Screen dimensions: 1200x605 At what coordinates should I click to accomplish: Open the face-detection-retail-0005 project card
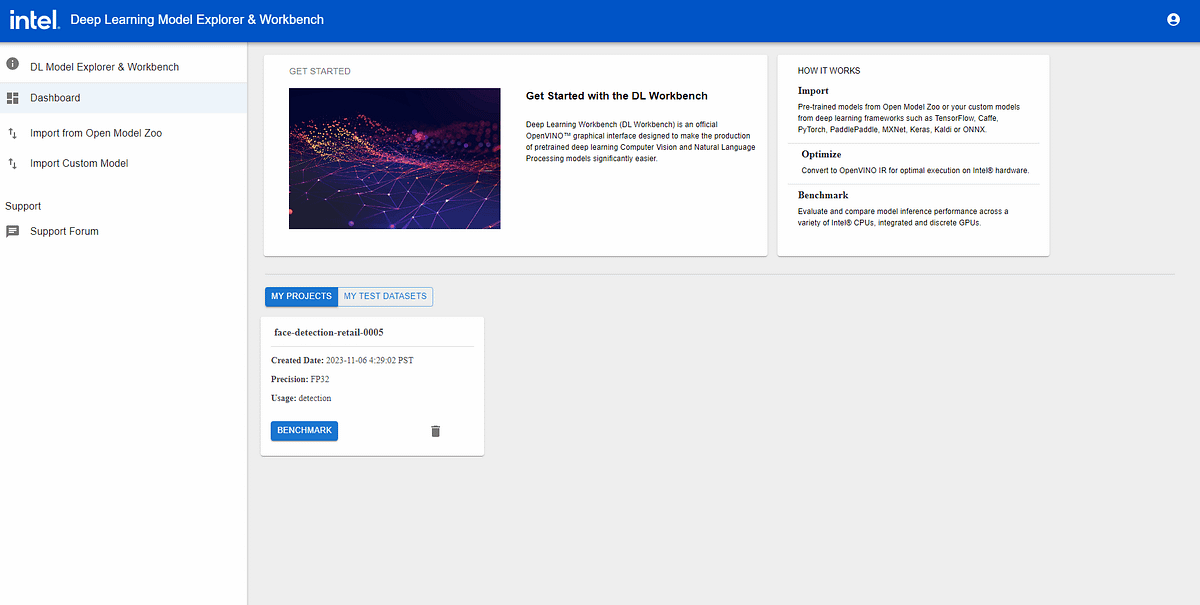pos(372,386)
